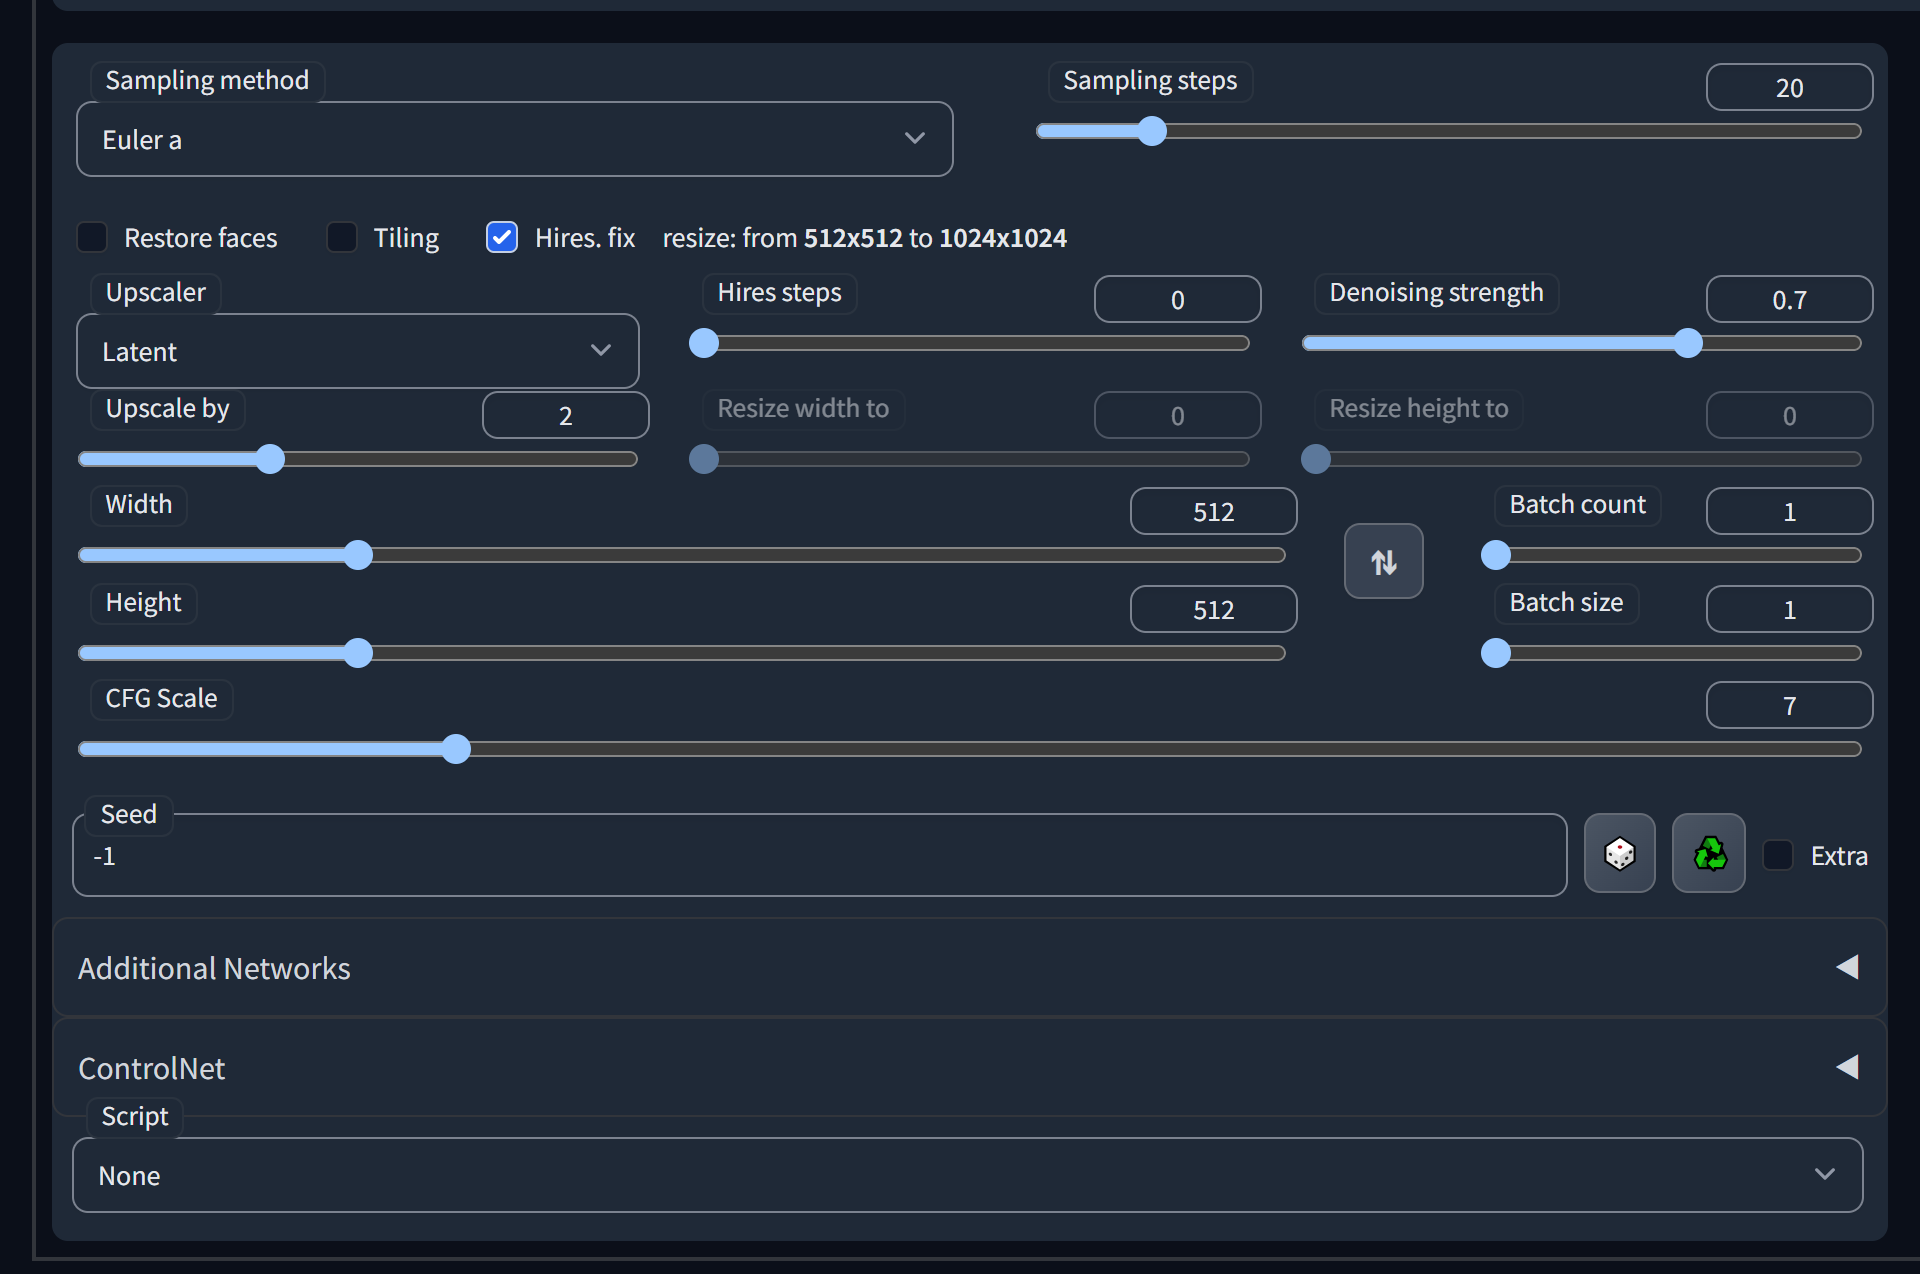
Task: Disable the Hires. fix checkbox
Action: [501, 237]
